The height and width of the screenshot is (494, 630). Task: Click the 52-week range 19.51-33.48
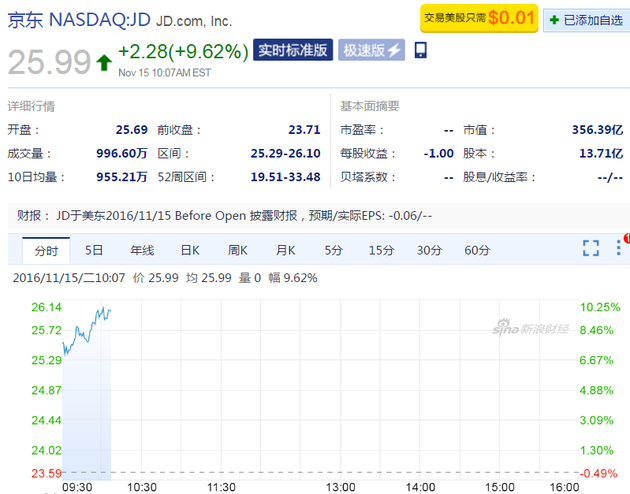(x=285, y=177)
